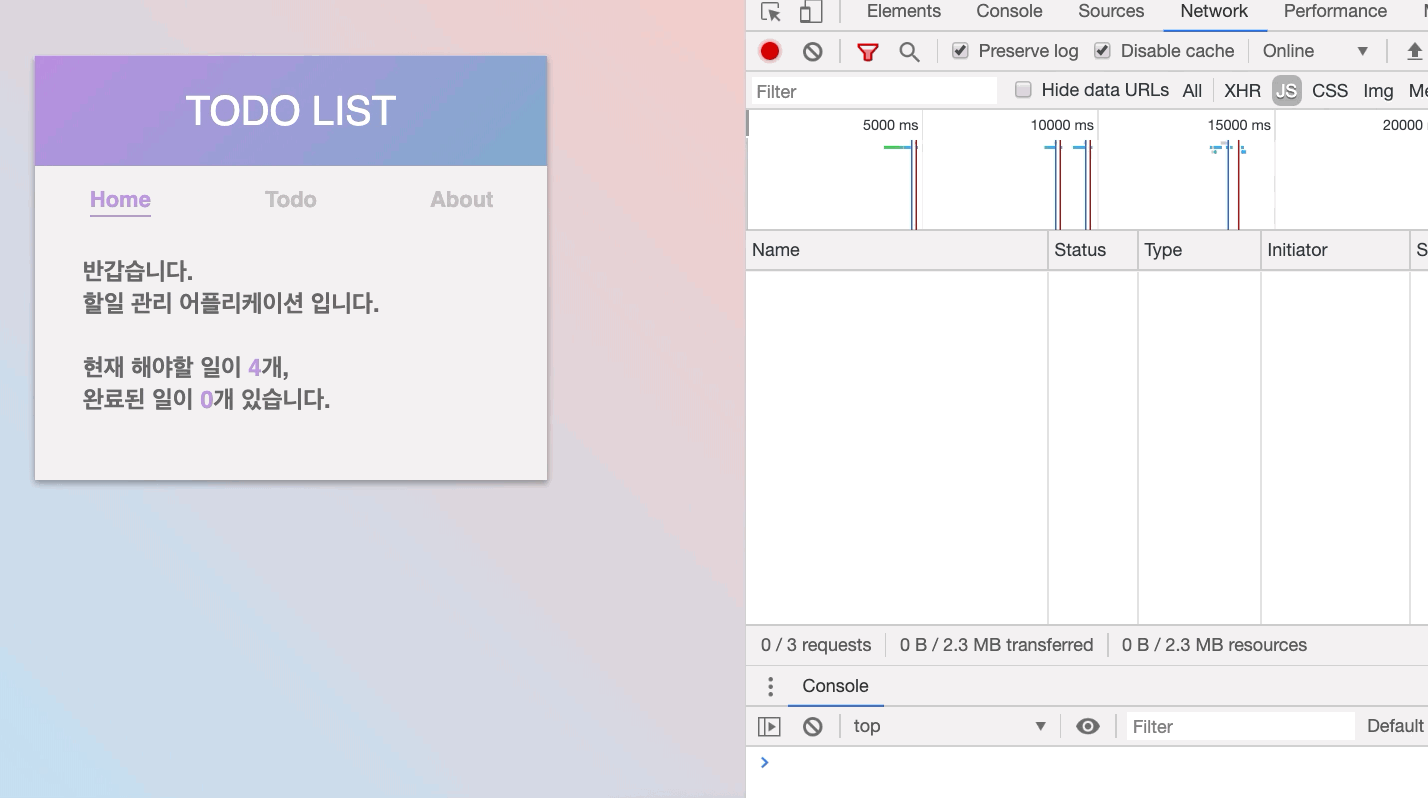Image resolution: width=1428 pixels, height=798 pixels.
Task: Open the About page link
Action: tap(461, 199)
